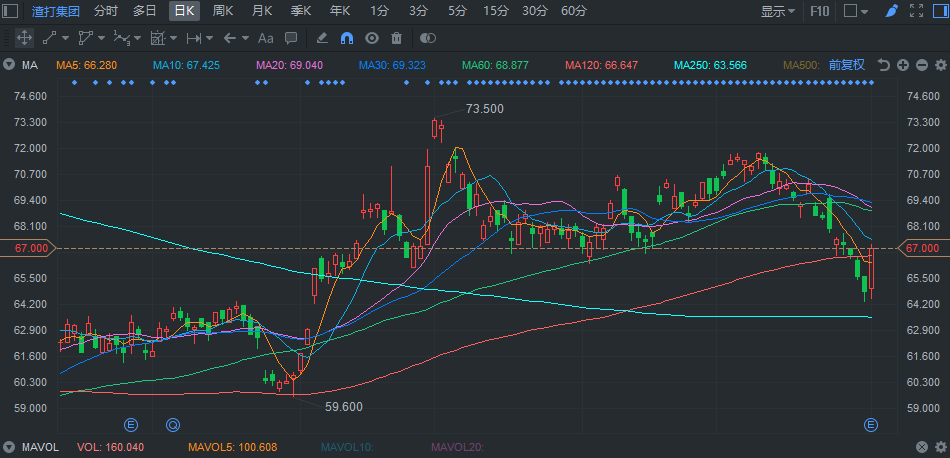Open the 显示 dropdown menu
Screen dimensions: 950x458
pyautogui.click(x=778, y=11)
